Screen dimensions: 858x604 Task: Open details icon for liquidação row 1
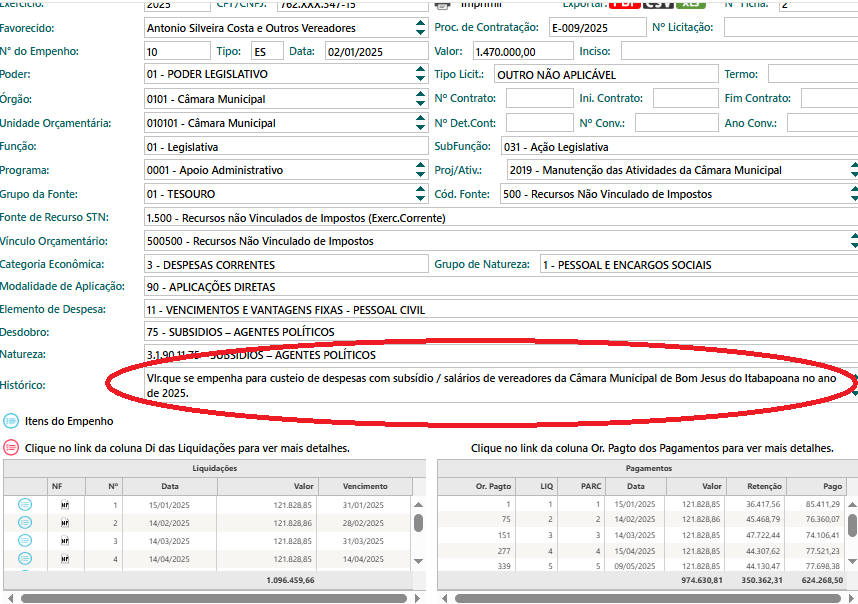pyautogui.click(x=25, y=505)
